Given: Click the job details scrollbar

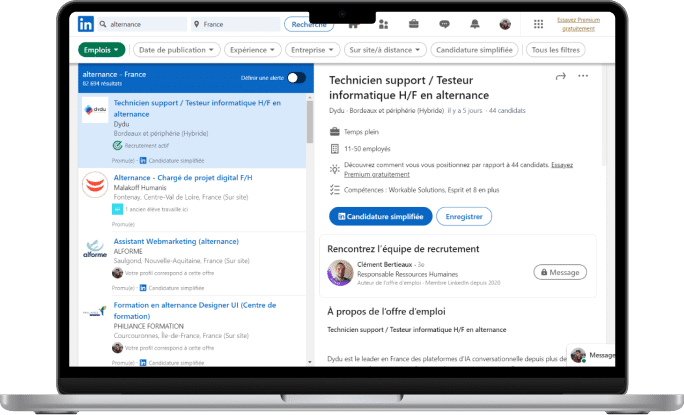Looking at the screenshot, I should (604, 116).
